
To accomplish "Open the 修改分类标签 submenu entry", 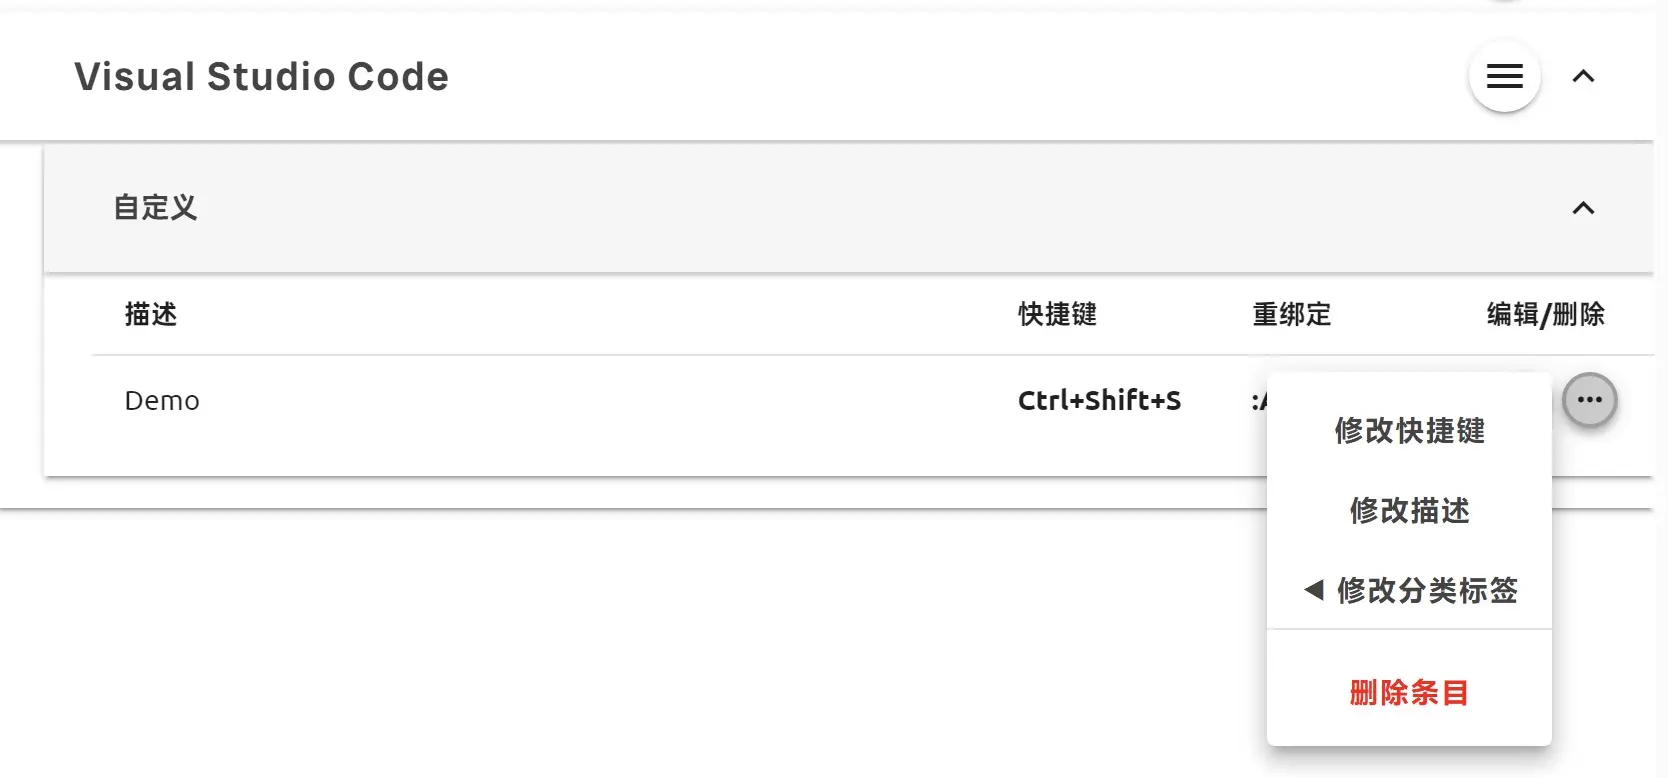I will coord(1409,590).
